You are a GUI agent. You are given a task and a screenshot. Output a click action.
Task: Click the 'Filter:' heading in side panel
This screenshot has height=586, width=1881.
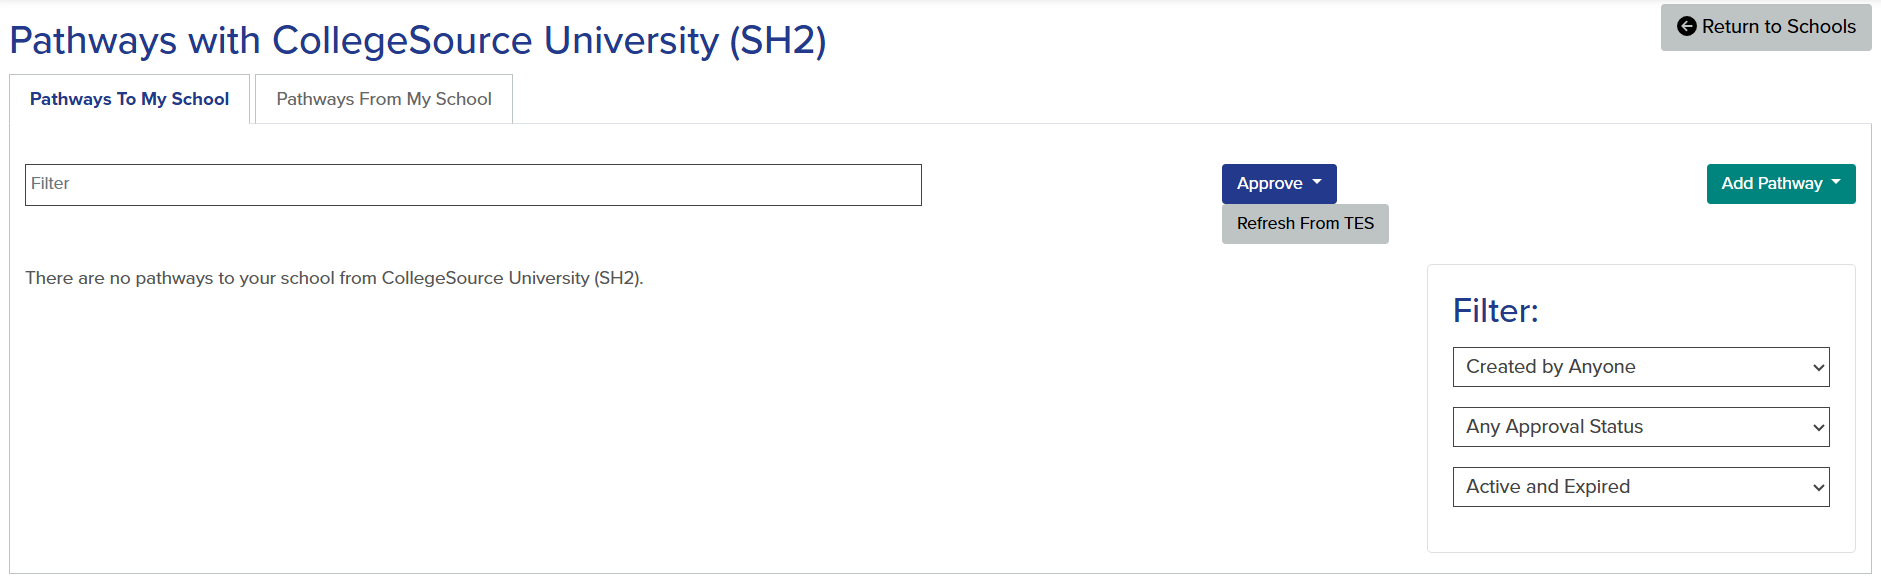coord(1495,311)
